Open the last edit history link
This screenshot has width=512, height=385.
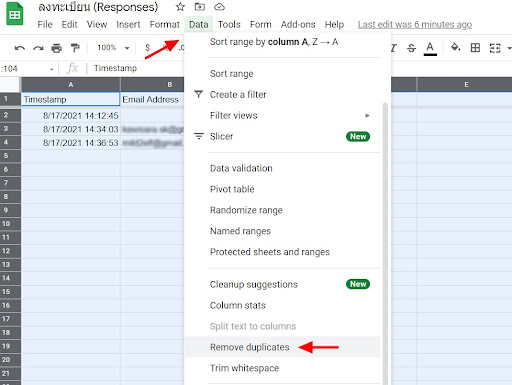point(415,24)
